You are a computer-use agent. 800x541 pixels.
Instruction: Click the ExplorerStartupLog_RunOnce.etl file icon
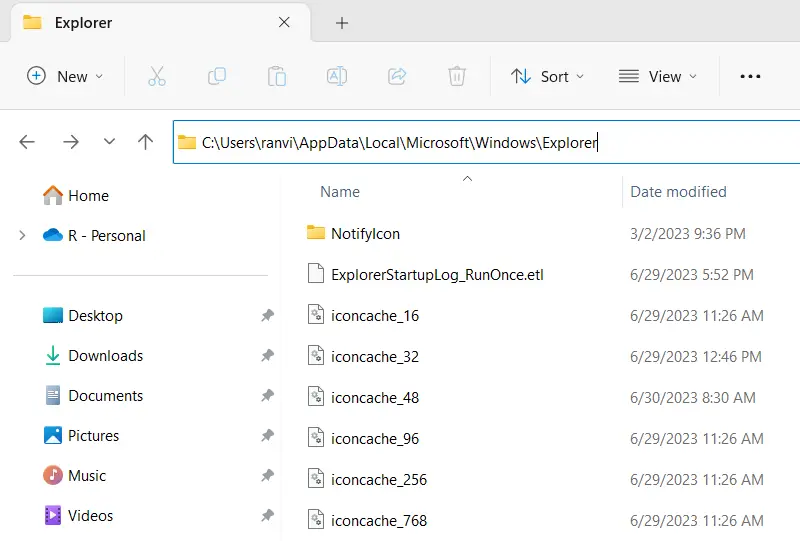coord(316,273)
